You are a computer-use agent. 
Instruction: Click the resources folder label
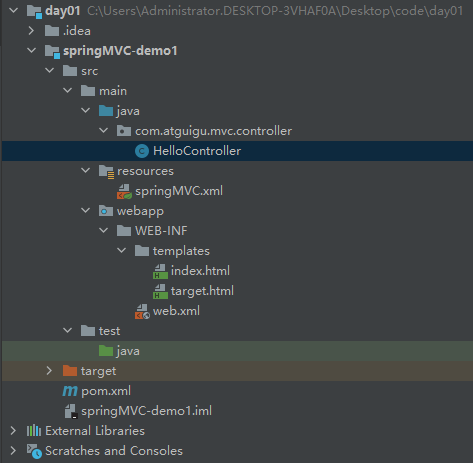pos(145,171)
